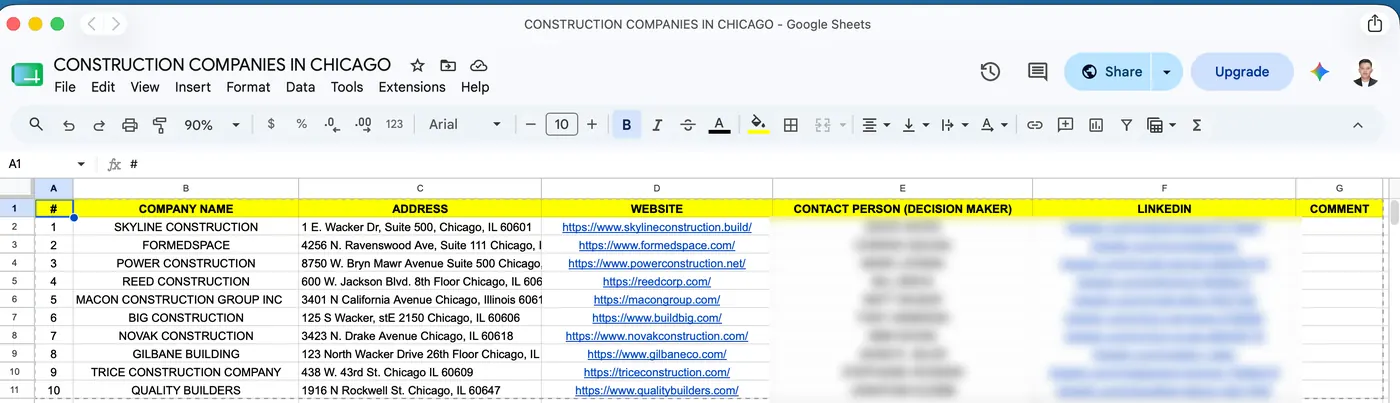Open the search menus magnifier icon
The height and width of the screenshot is (403, 1400).
click(36, 125)
